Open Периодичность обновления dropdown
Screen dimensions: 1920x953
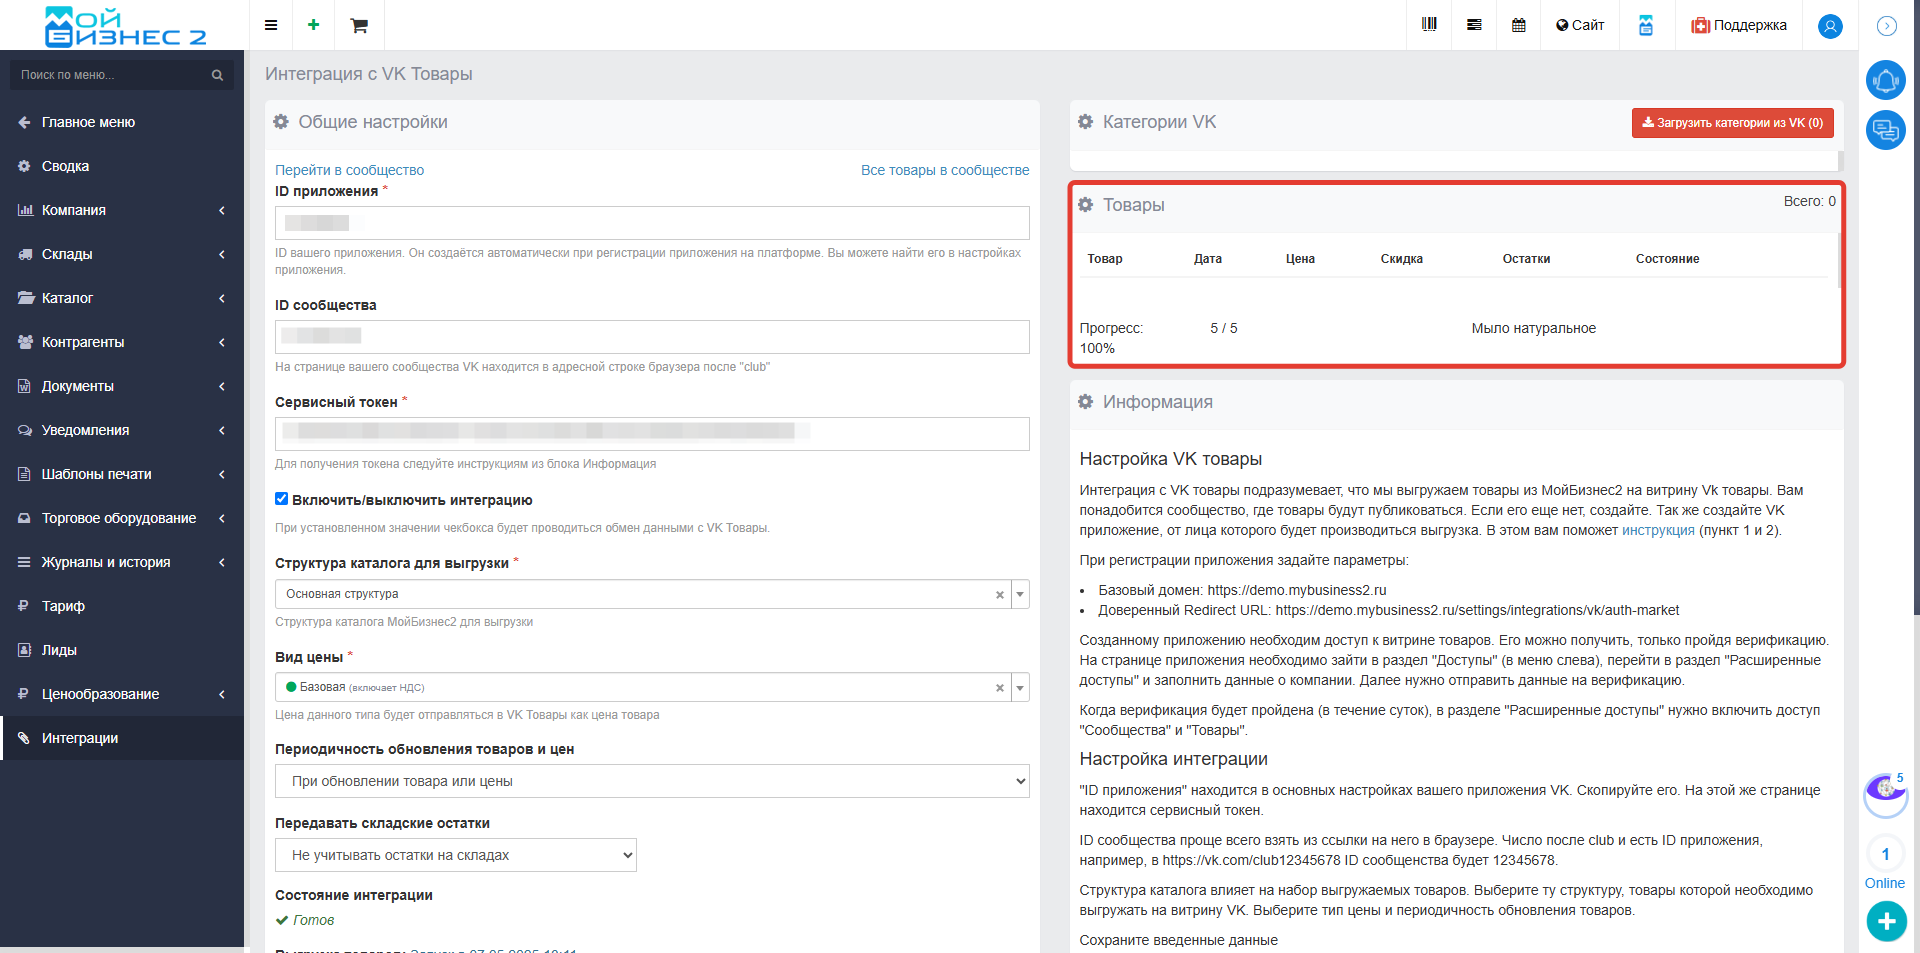[x=652, y=781]
